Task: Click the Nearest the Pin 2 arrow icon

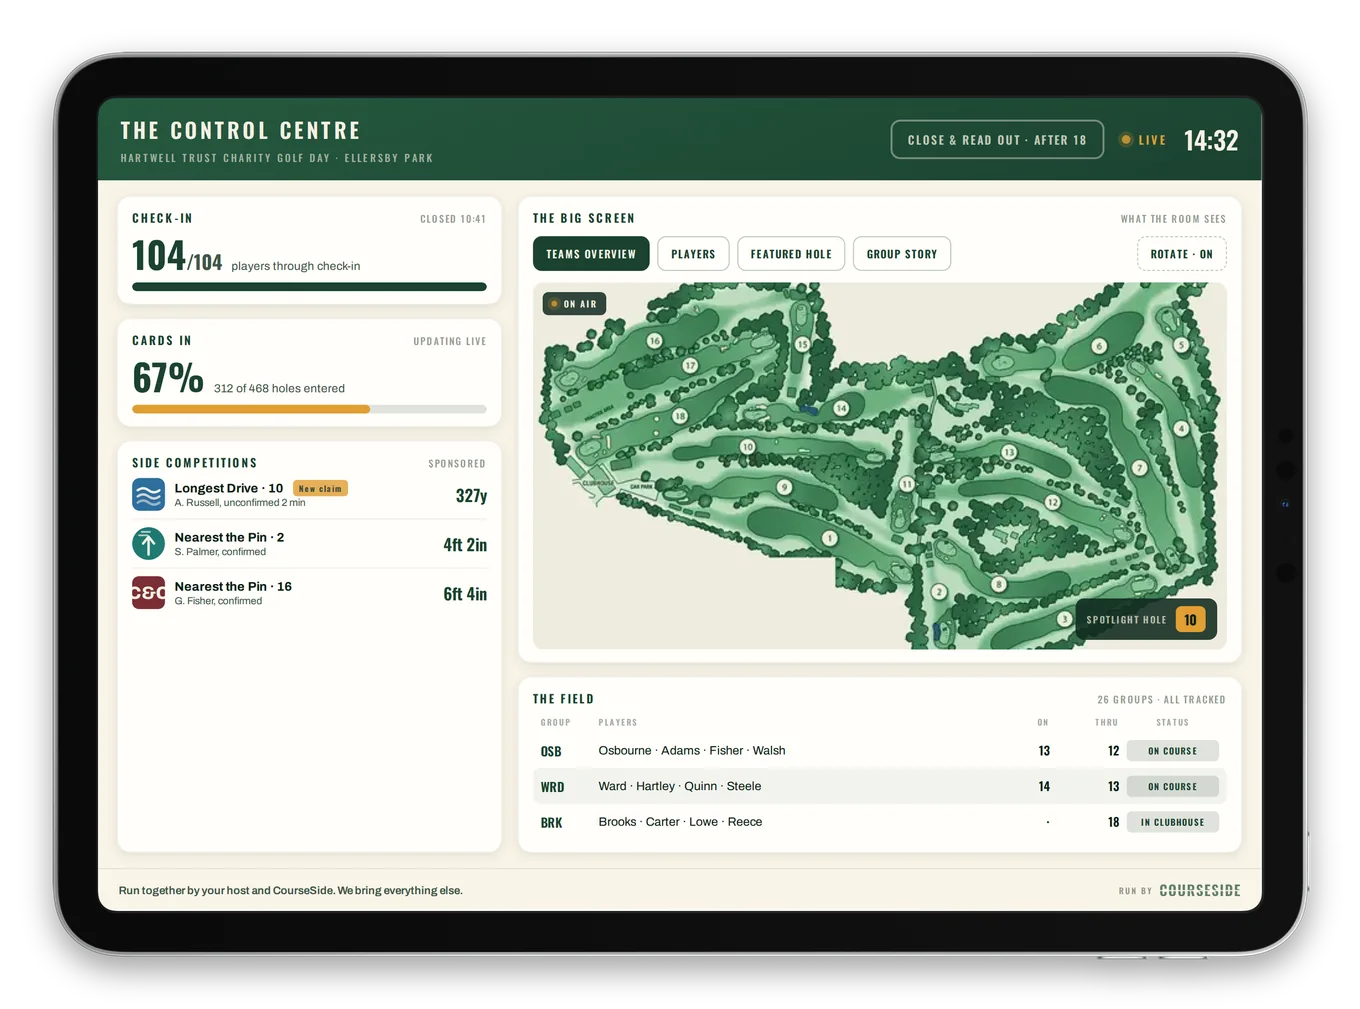Action: 148,543
